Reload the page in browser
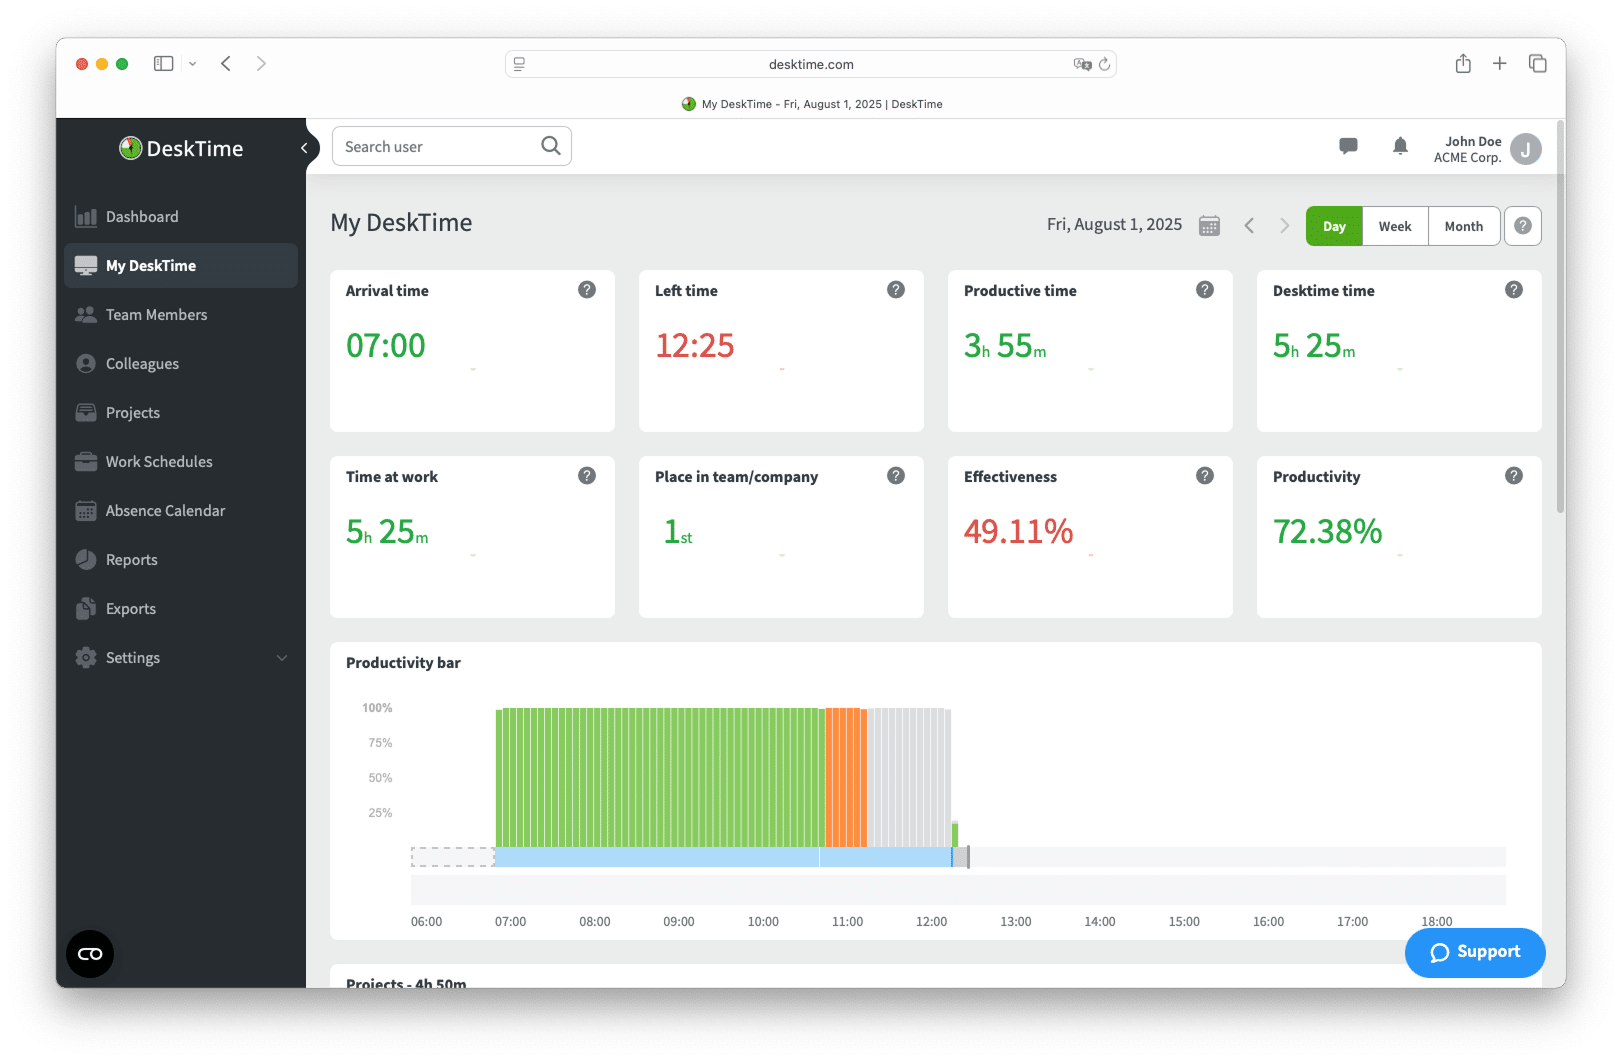The height and width of the screenshot is (1062, 1622). pyautogui.click(x=1104, y=64)
